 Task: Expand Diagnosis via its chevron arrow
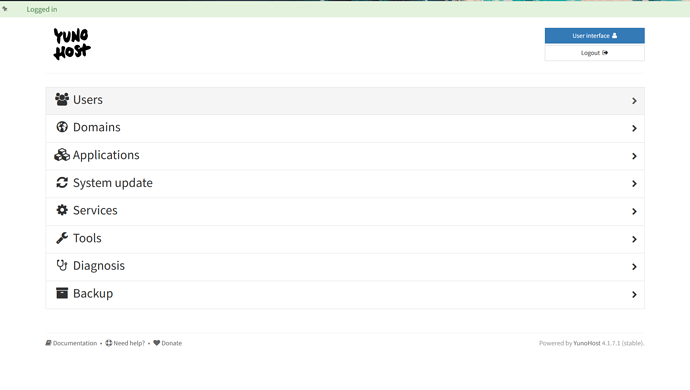634,267
